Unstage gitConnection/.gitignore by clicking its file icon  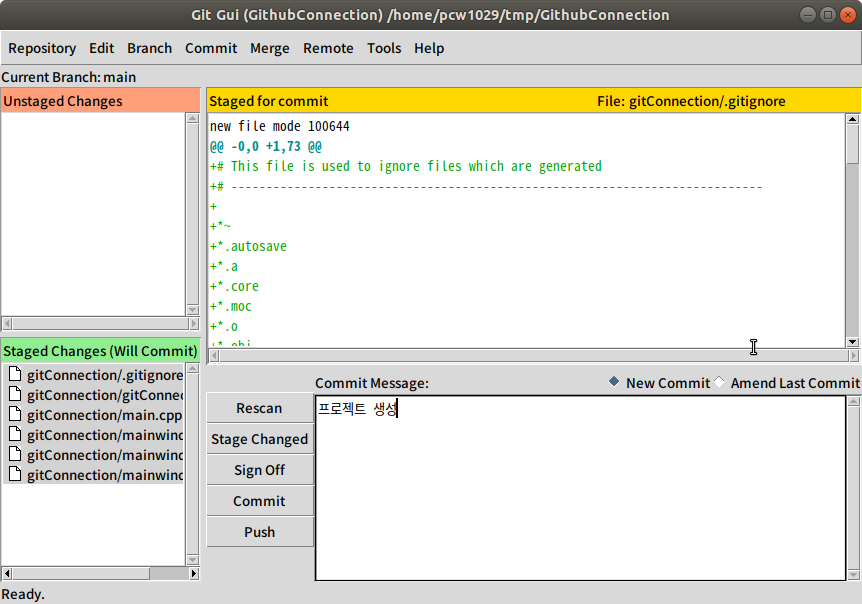14,374
